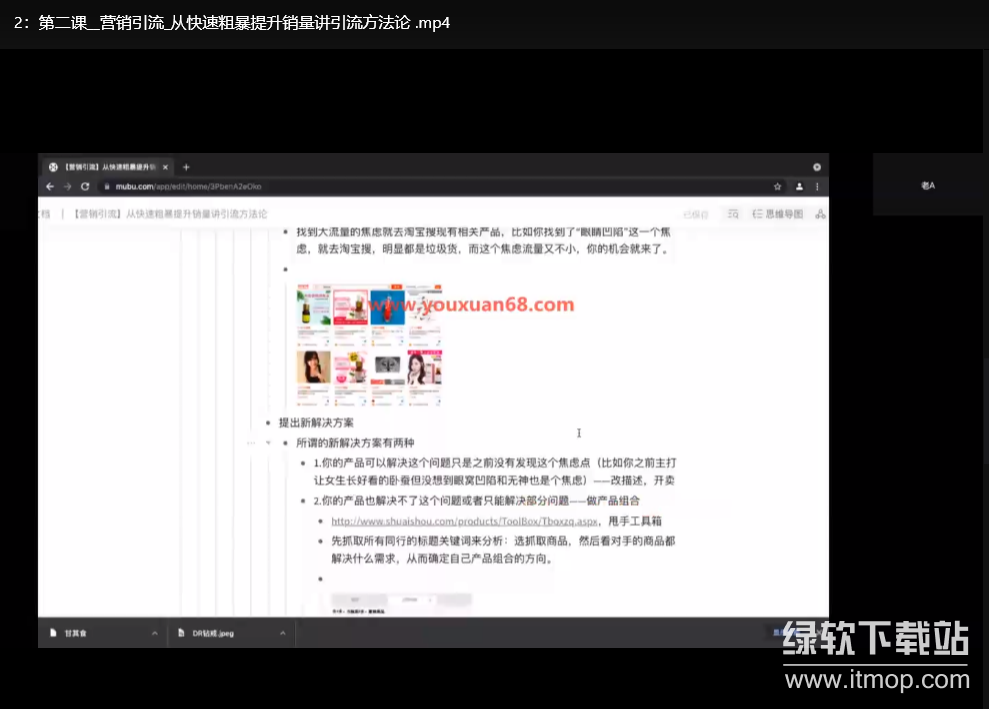Click the share structure icon right of 思维导图
This screenshot has width=989, height=709.
click(x=820, y=214)
